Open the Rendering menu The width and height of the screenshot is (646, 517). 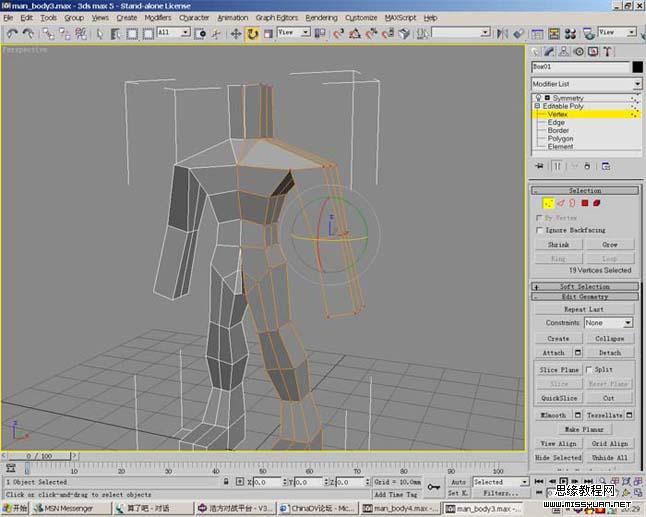click(x=321, y=18)
